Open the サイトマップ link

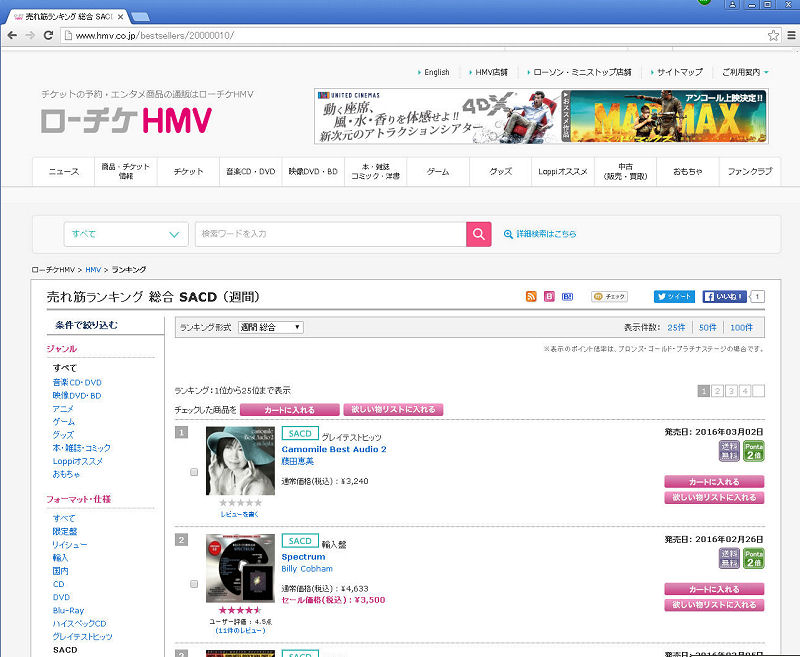click(x=680, y=72)
